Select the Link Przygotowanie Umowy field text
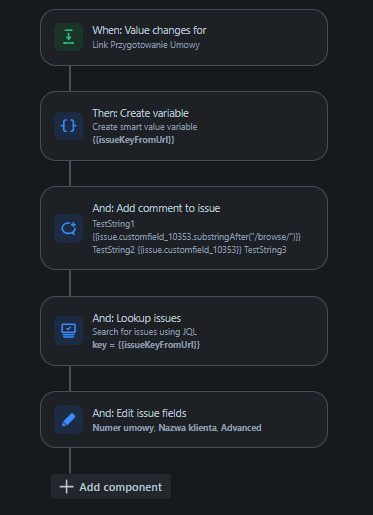Image resolution: width=373 pixels, height=515 pixels. (146, 45)
